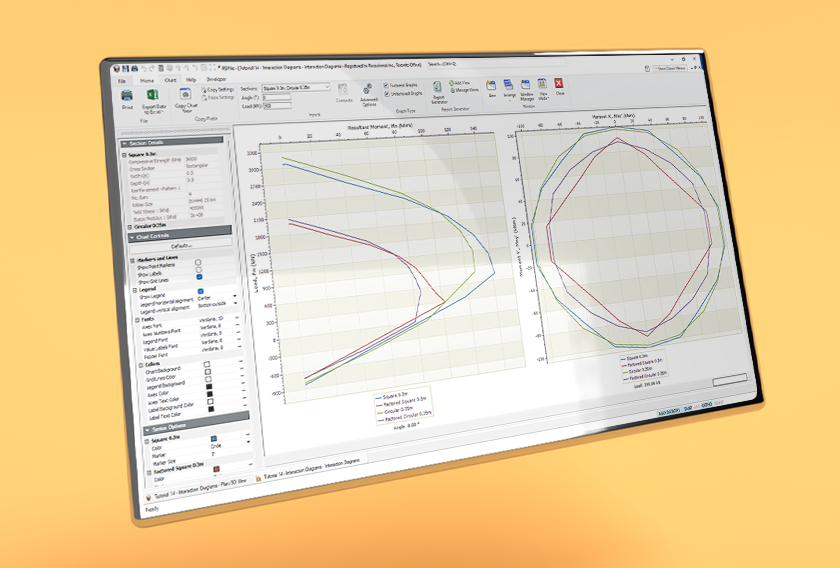Toggle the Factored Graphs checkbox
The height and width of the screenshot is (568, 840).
click(x=386, y=85)
